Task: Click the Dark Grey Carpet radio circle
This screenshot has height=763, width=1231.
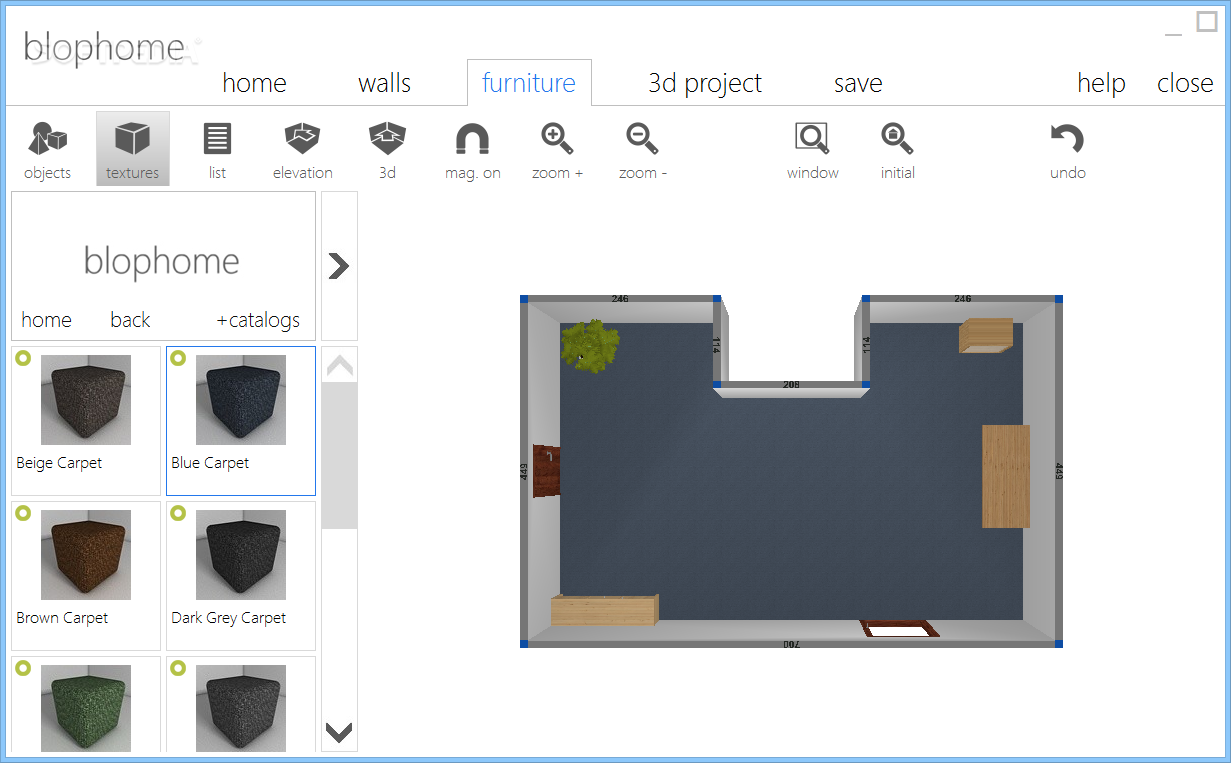Action: click(178, 513)
